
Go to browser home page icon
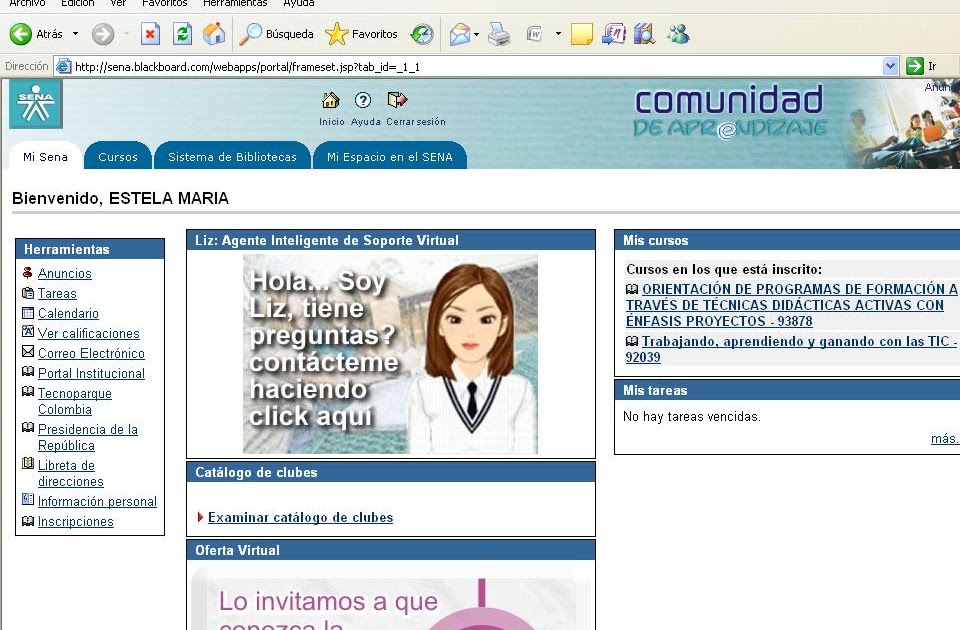214,34
